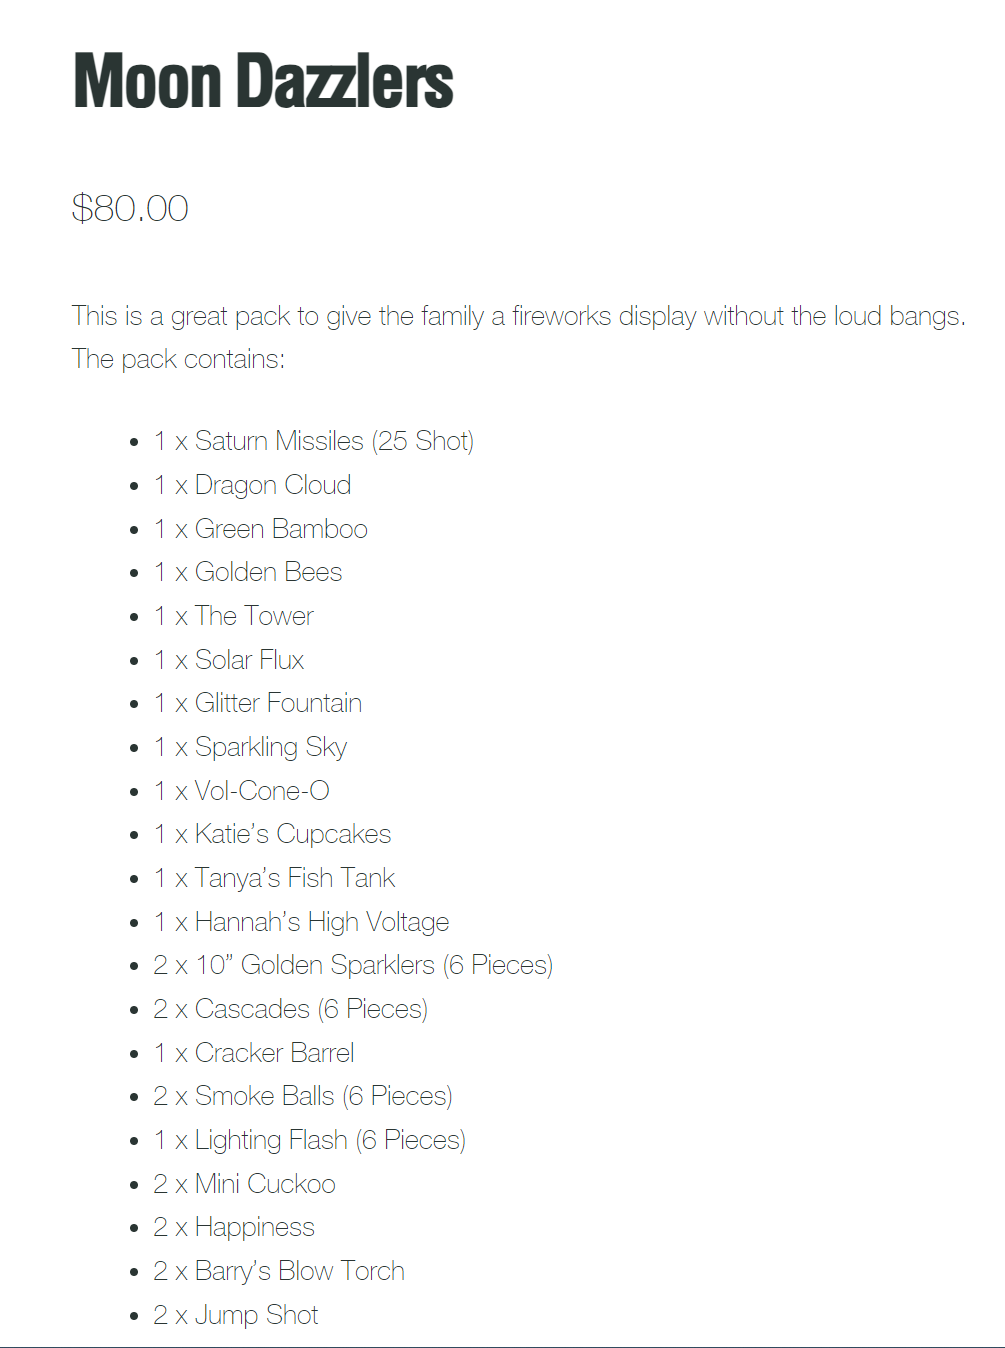Viewport: 1005px width, 1348px height.
Task: Click the Jump Shot list entry
Action: pyautogui.click(x=236, y=1315)
